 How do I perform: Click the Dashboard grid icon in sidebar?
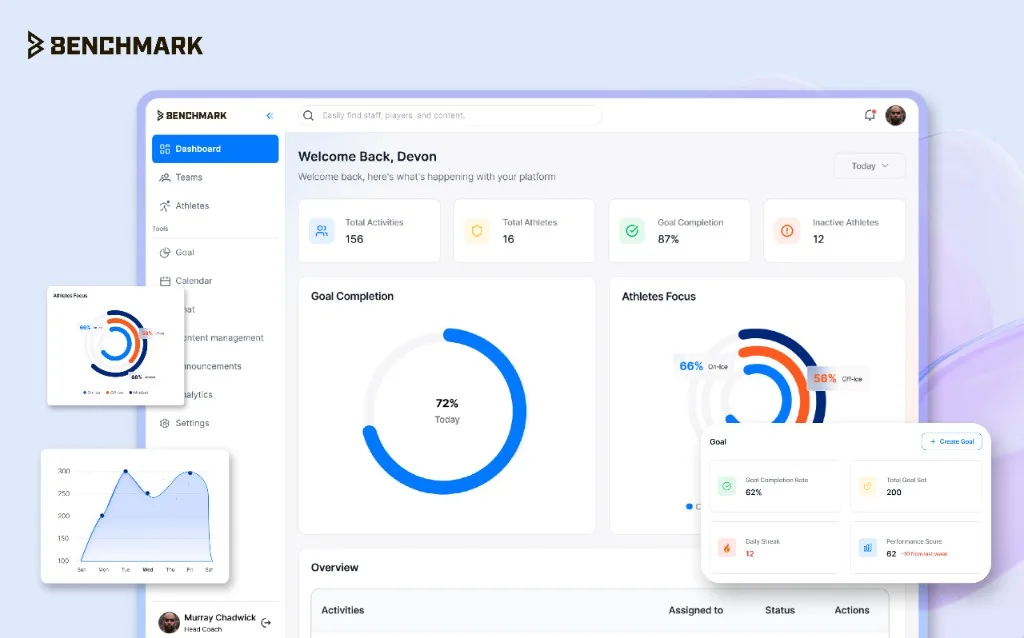[x=165, y=149]
